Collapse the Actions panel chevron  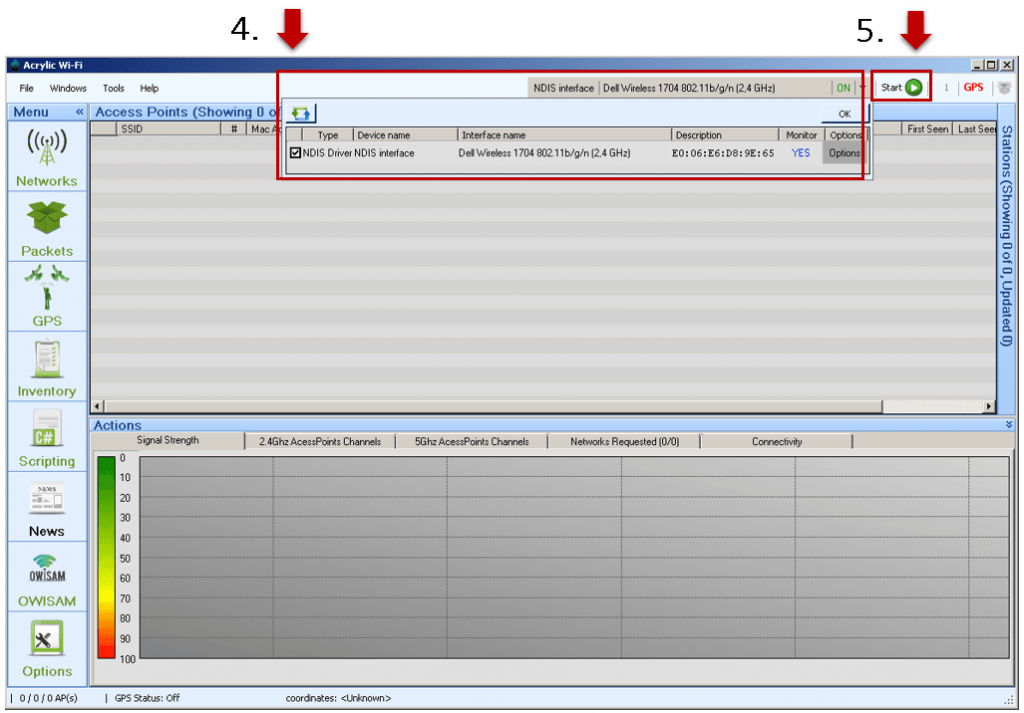(1010, 425)
